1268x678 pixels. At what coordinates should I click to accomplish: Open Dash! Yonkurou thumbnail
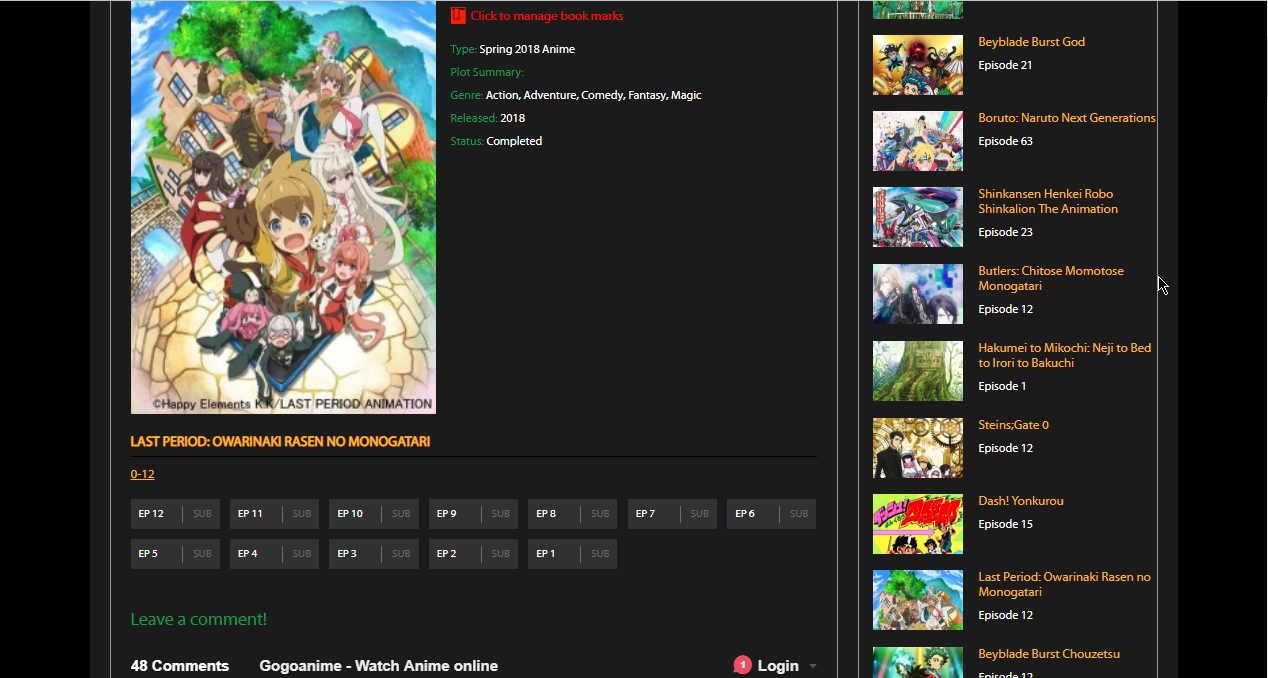[x=917, y=524]
